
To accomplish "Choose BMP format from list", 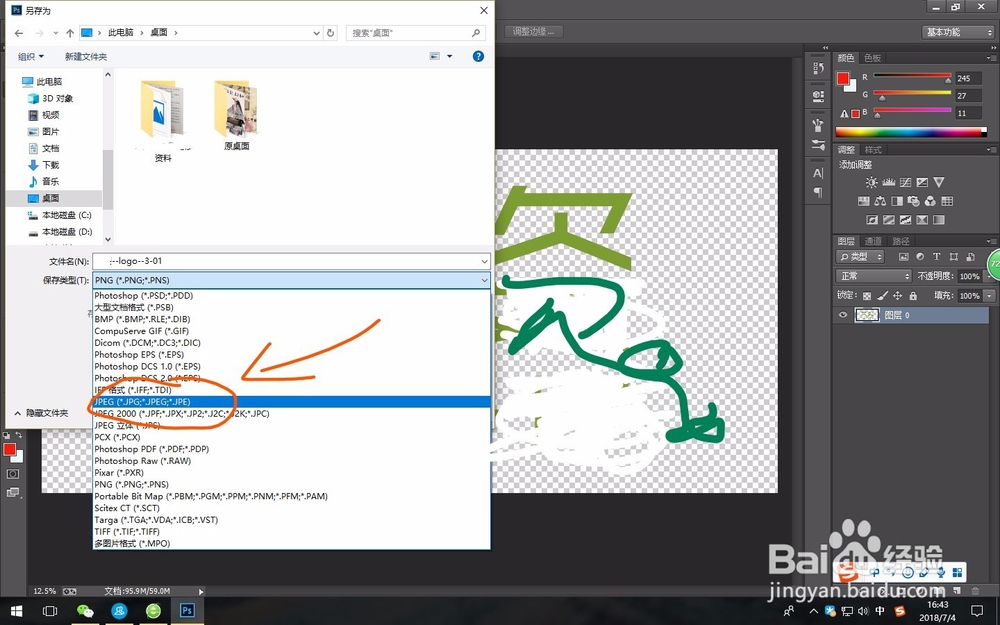I will 291,319.
